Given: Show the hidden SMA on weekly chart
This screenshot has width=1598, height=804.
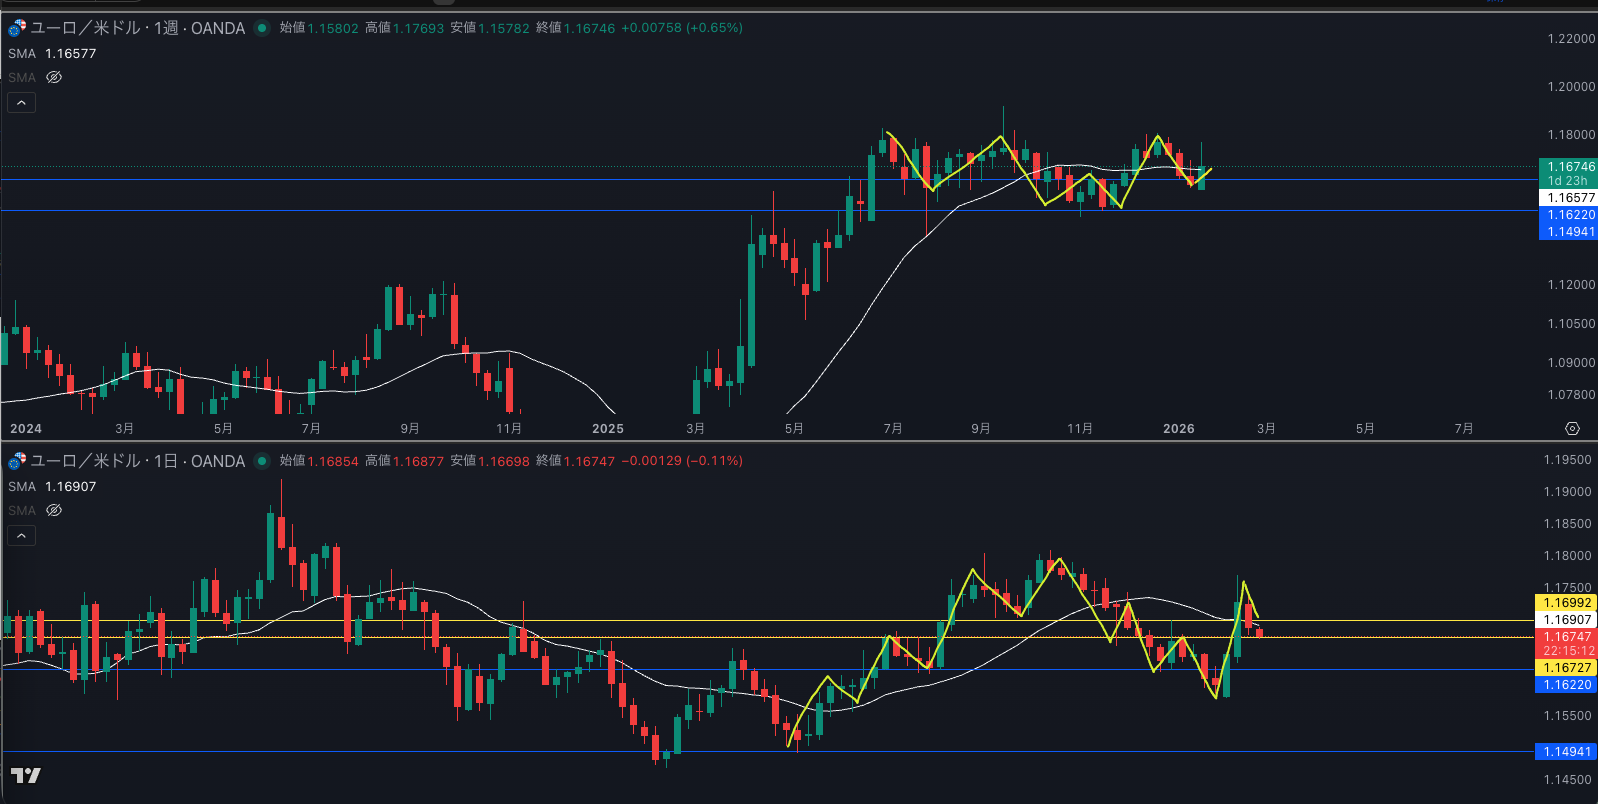Looking at the screenshot, I should pos(54,77).
